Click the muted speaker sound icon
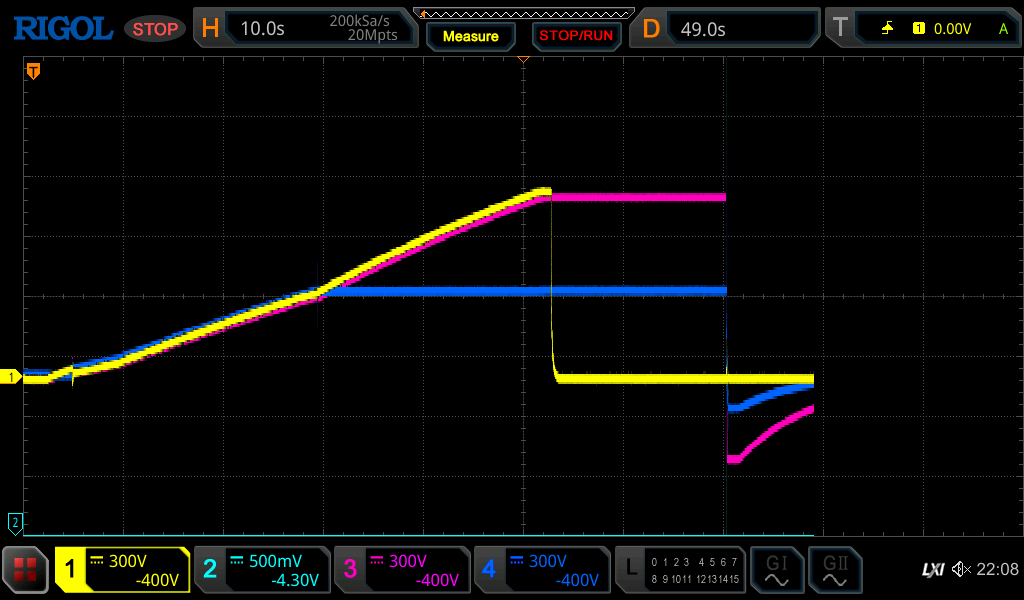 click(961, 569)
